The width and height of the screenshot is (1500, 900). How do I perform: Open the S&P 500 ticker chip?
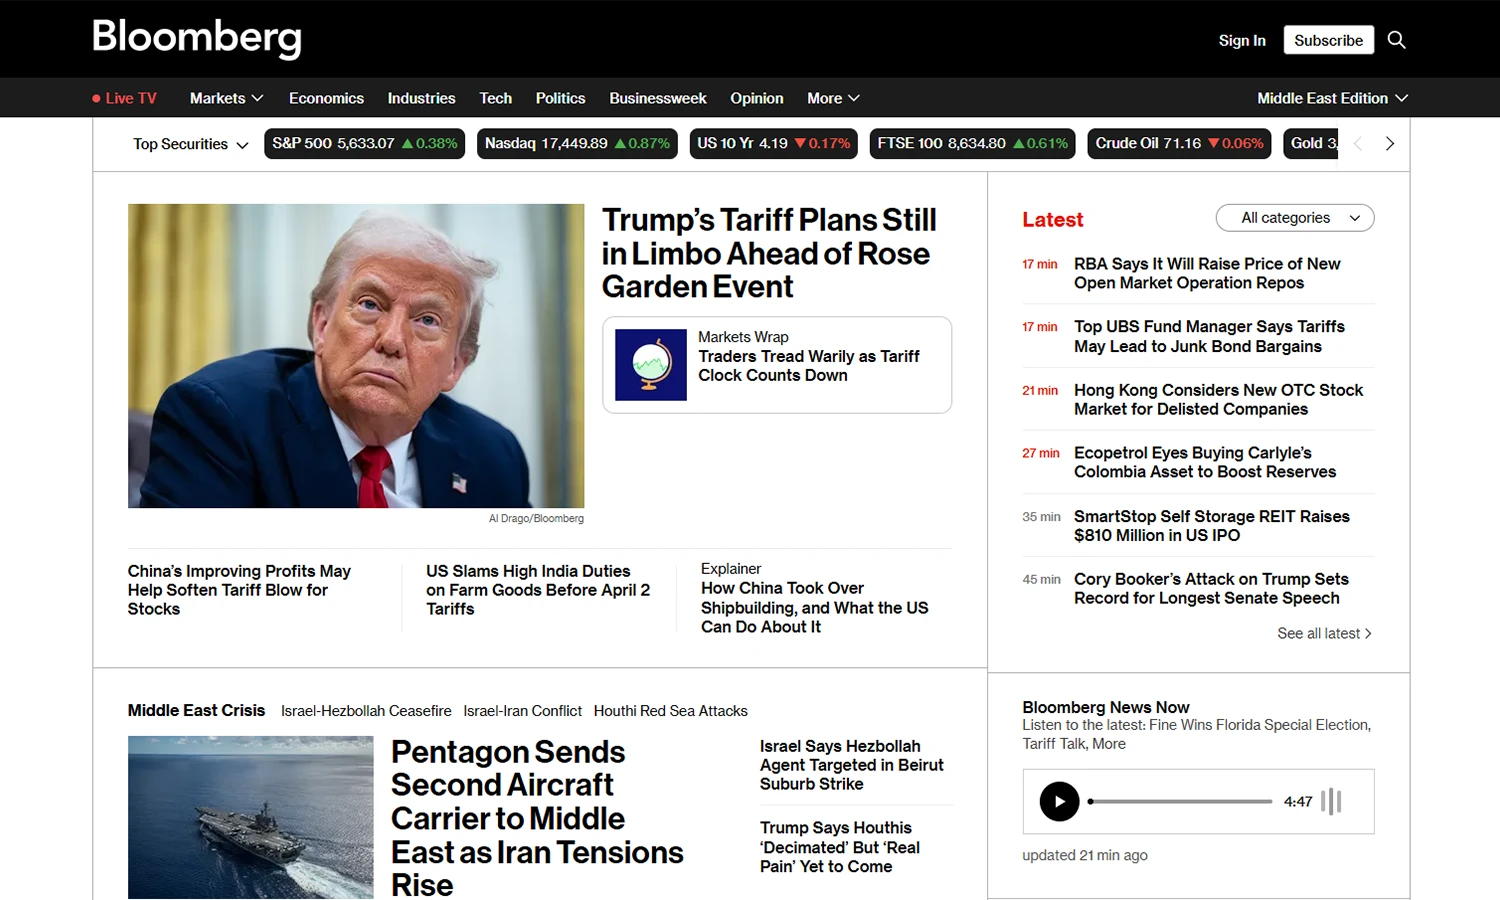coord(364,143)
